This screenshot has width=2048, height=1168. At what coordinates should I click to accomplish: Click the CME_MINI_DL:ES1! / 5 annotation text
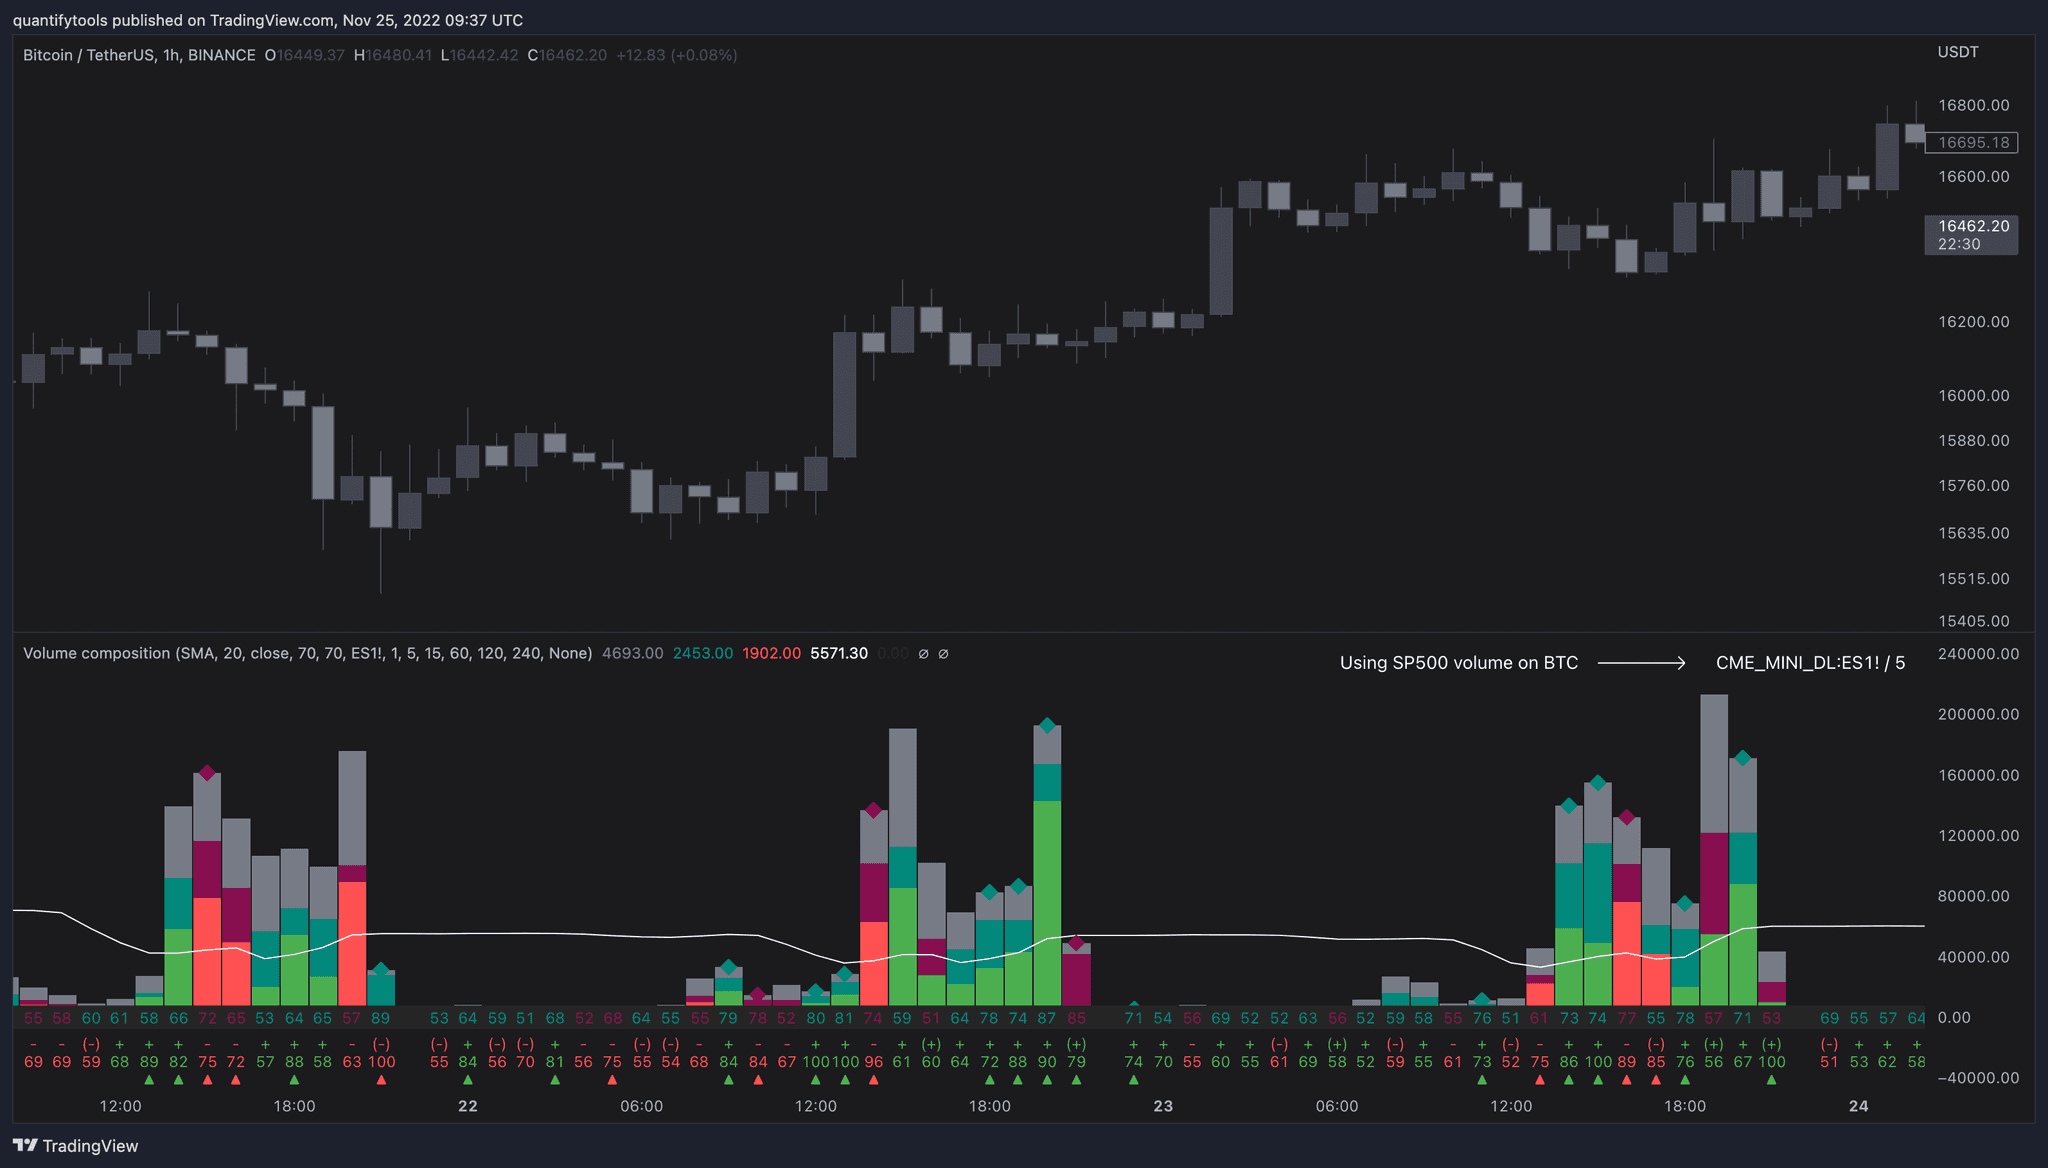[1810, 663]
